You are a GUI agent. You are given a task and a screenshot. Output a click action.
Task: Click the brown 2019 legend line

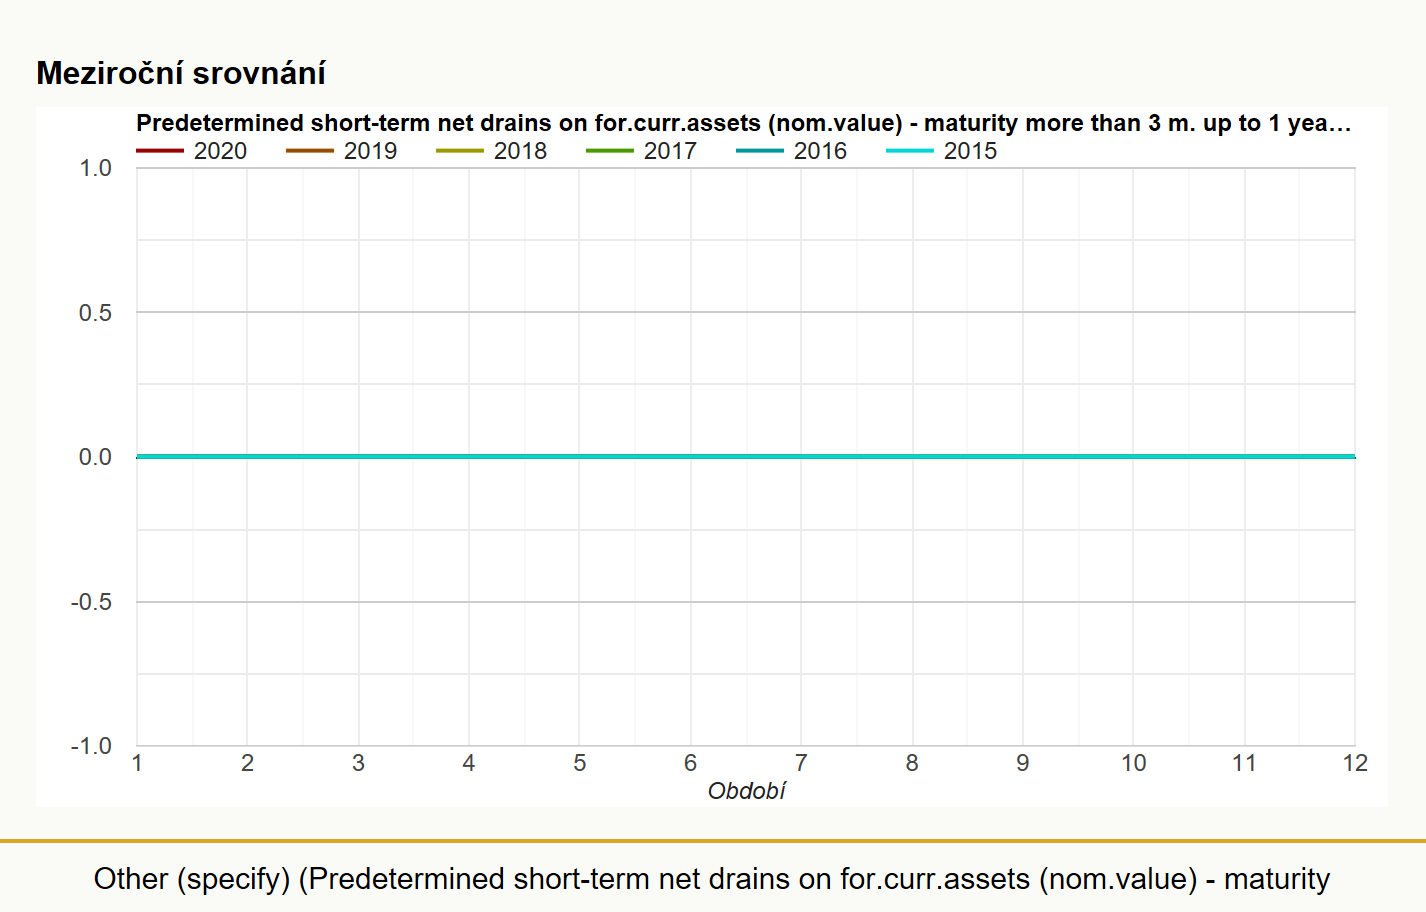point(310,151)
